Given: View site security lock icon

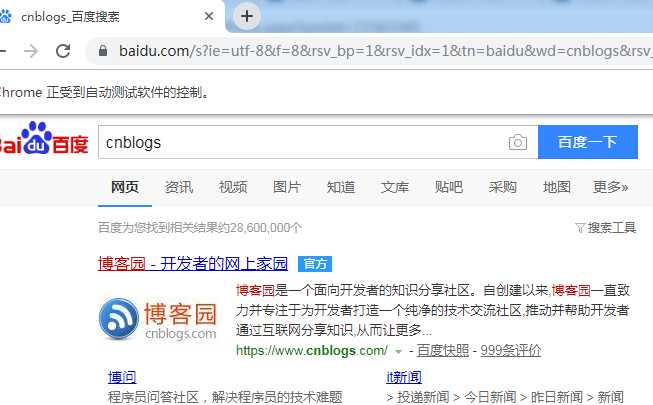Looking at the screenshot, I should tap(103, 51).
